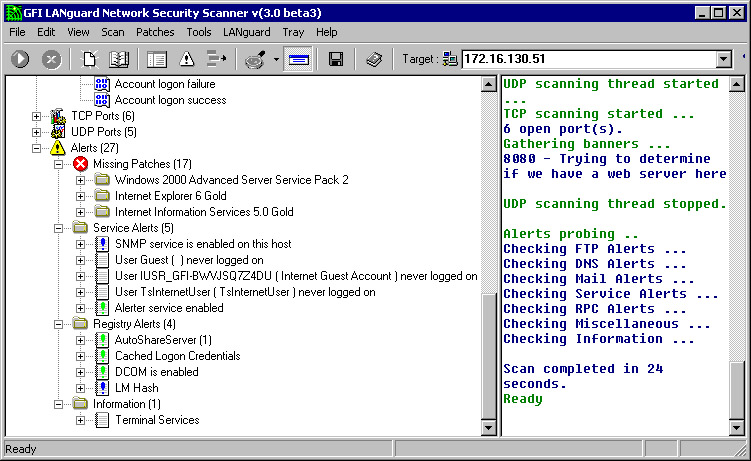Open the LANguard menu
Image resolution: width=751 pixels, height=461 pixels.
tap(247, 32)
